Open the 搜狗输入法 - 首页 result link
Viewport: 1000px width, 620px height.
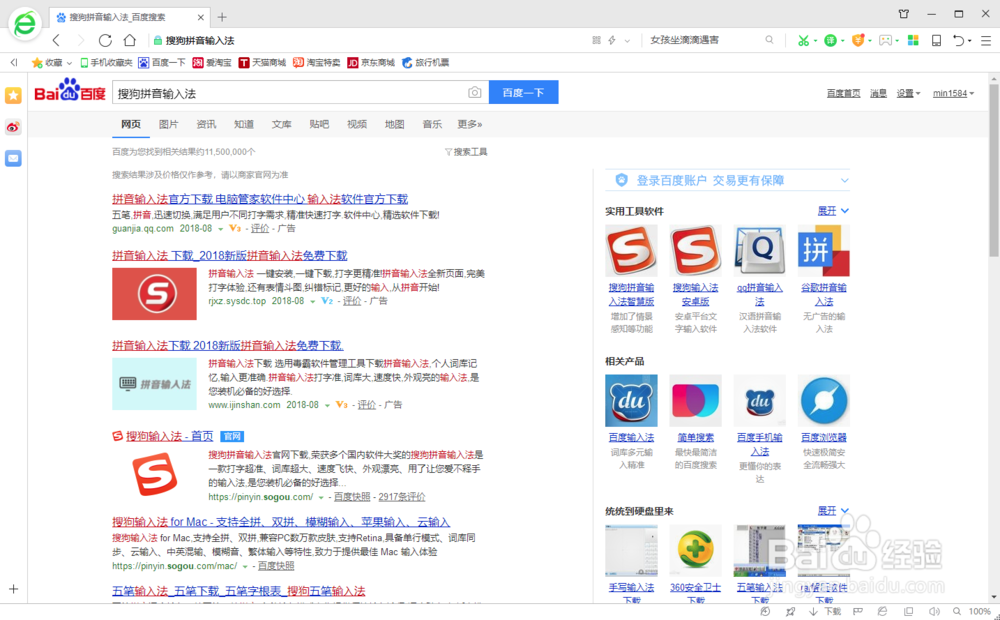coord(169,436)
